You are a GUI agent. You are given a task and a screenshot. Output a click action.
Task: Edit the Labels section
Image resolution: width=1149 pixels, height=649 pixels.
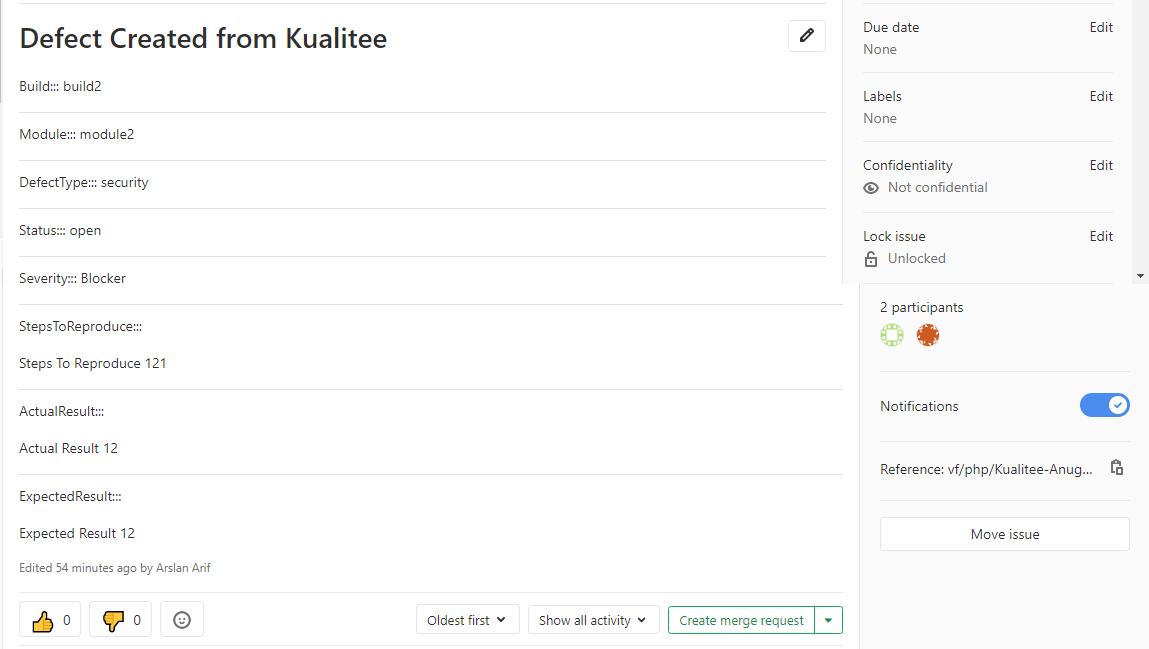point(1101,96)
